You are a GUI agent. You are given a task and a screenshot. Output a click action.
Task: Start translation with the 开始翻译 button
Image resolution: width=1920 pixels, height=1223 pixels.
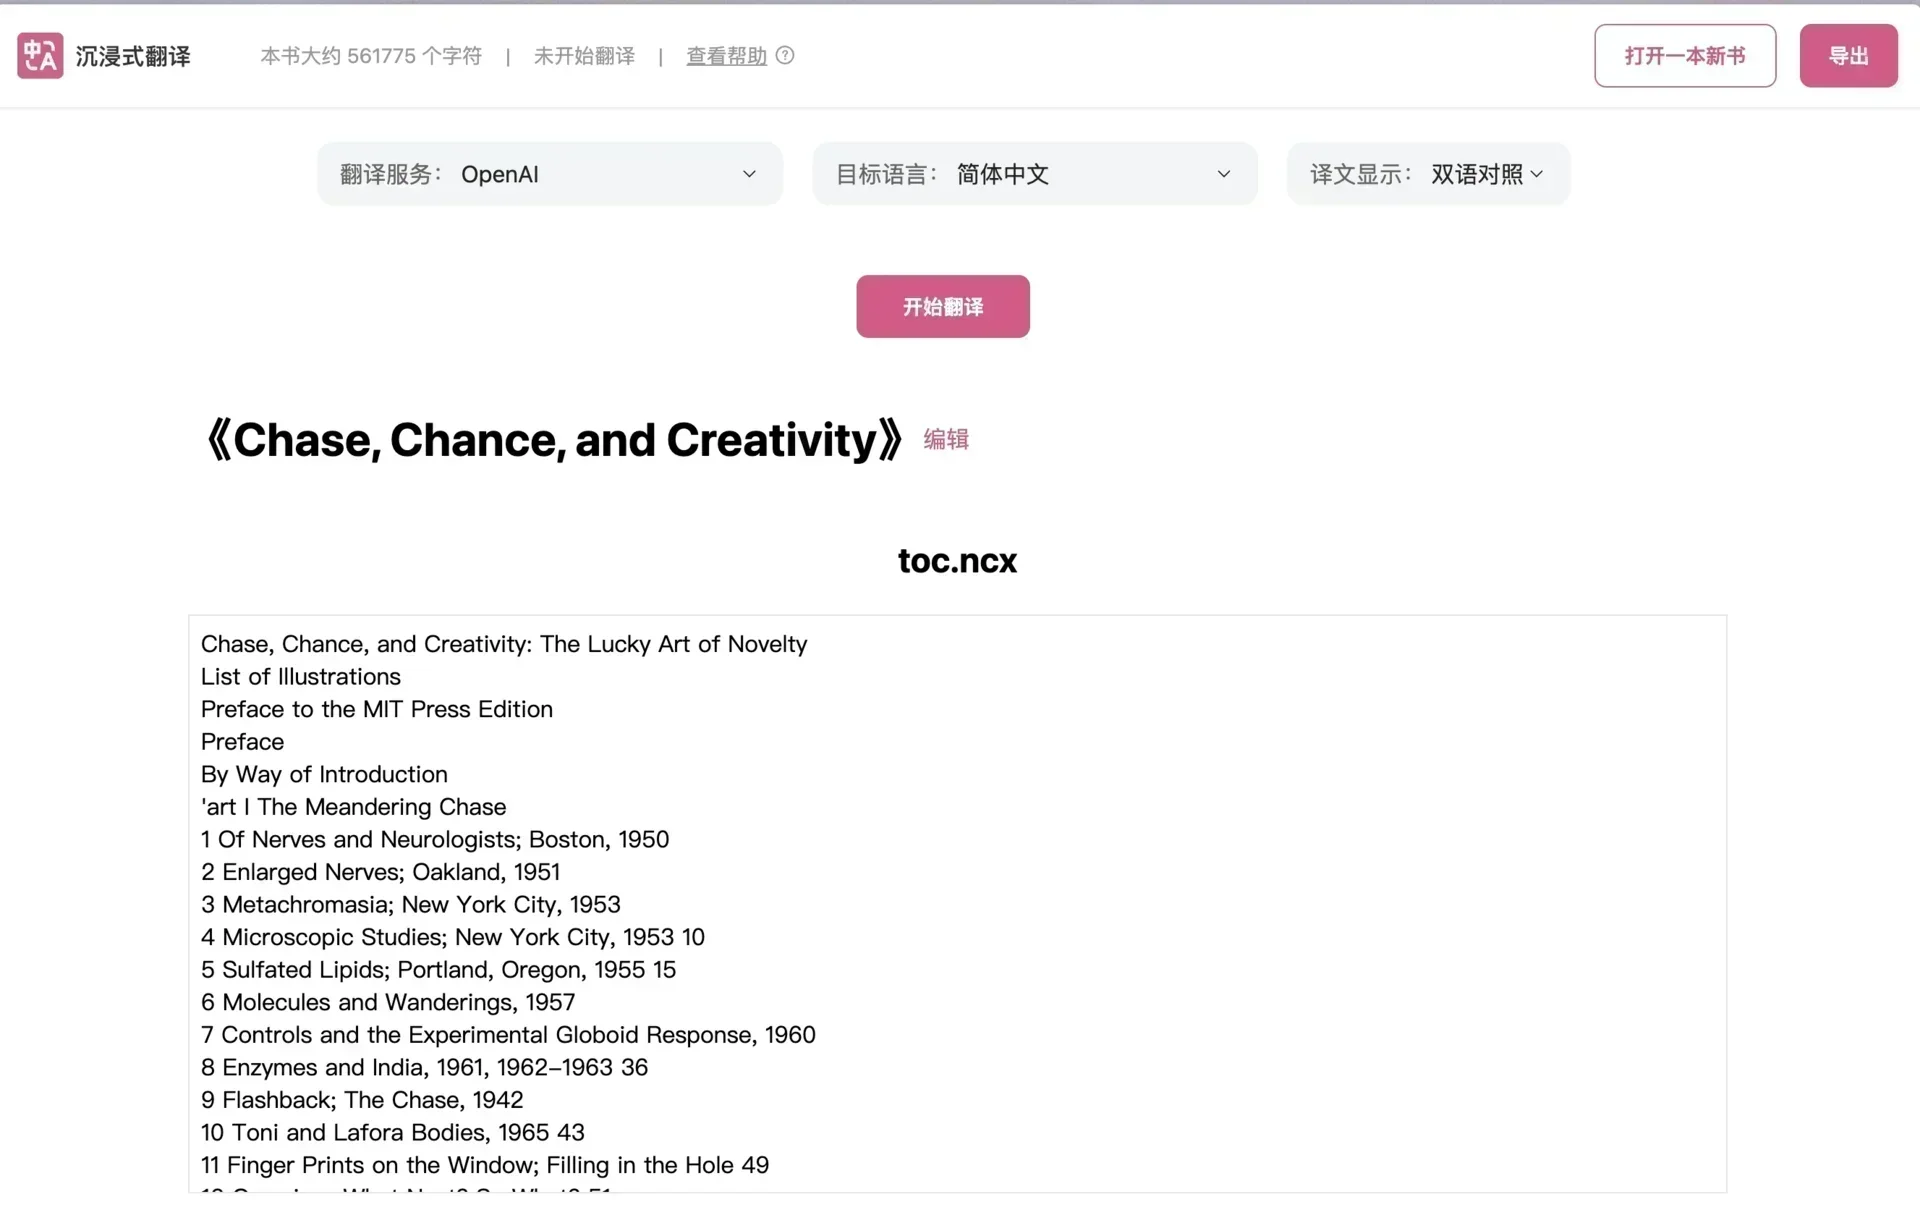[x=942, y=306]
